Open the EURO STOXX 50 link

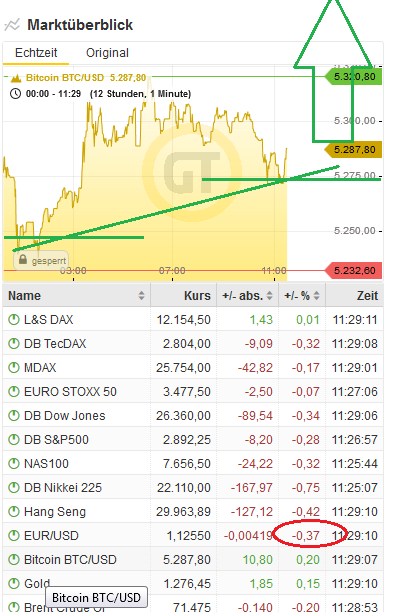pos(70,391)
